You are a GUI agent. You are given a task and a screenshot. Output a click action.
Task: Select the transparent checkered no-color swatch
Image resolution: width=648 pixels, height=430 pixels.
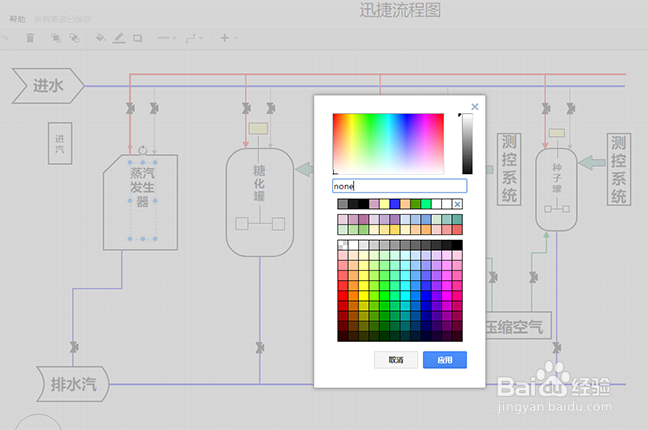[343, 245]
